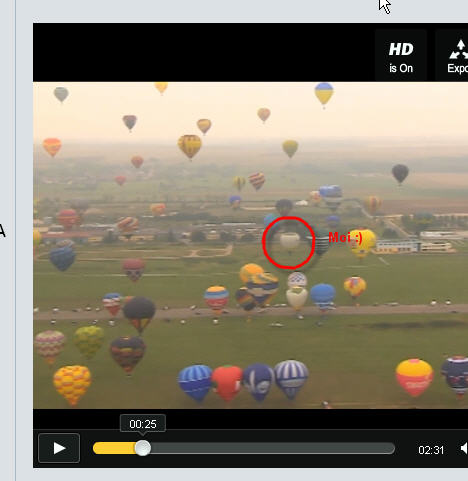468x481 pixels.
Task: Click the play button
Action: point(59,448)
